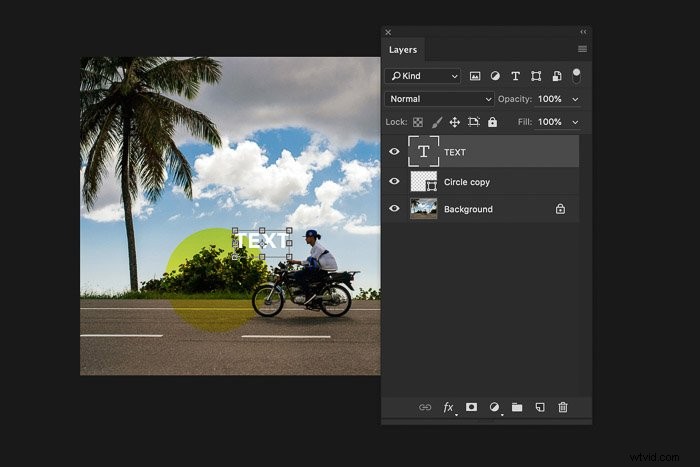
Task: Filter layers by pixel layer icon
Action: coord(475,76)
